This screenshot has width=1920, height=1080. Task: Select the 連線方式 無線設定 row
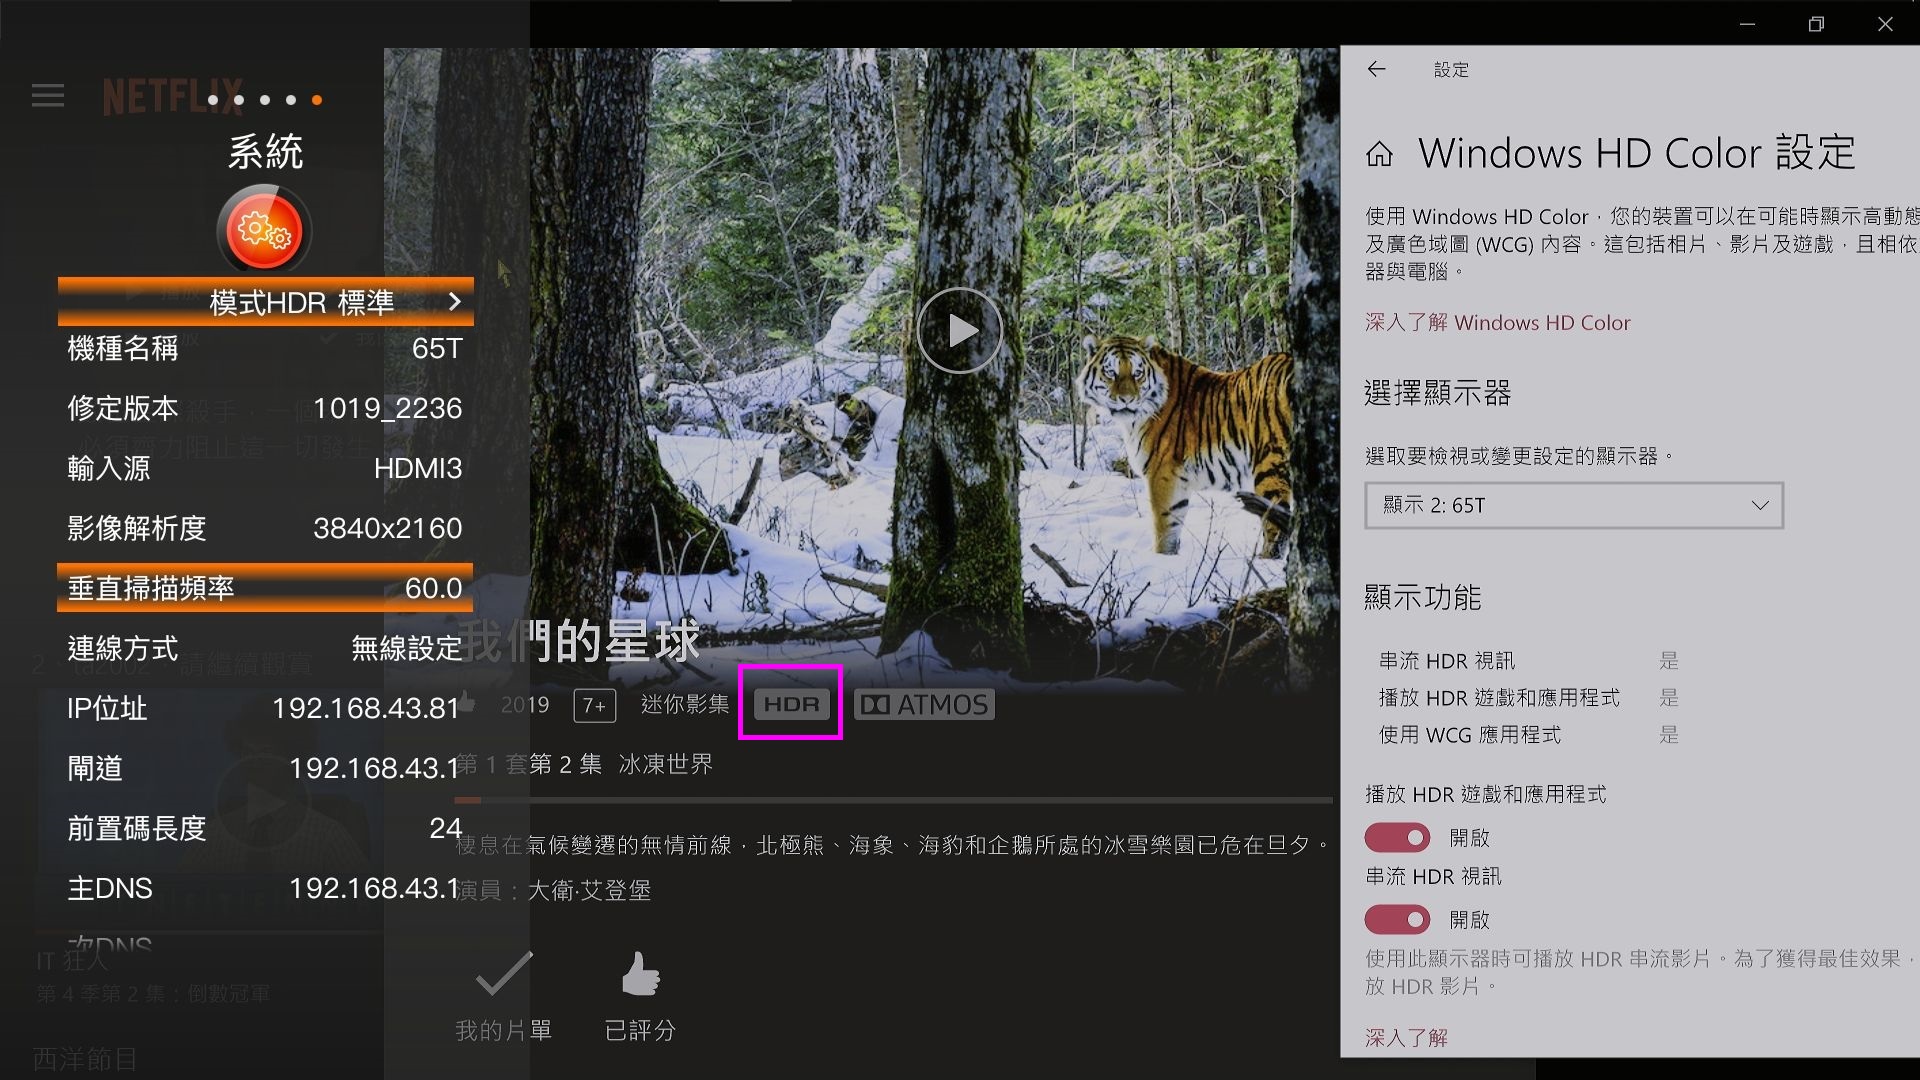pos(265,648)
